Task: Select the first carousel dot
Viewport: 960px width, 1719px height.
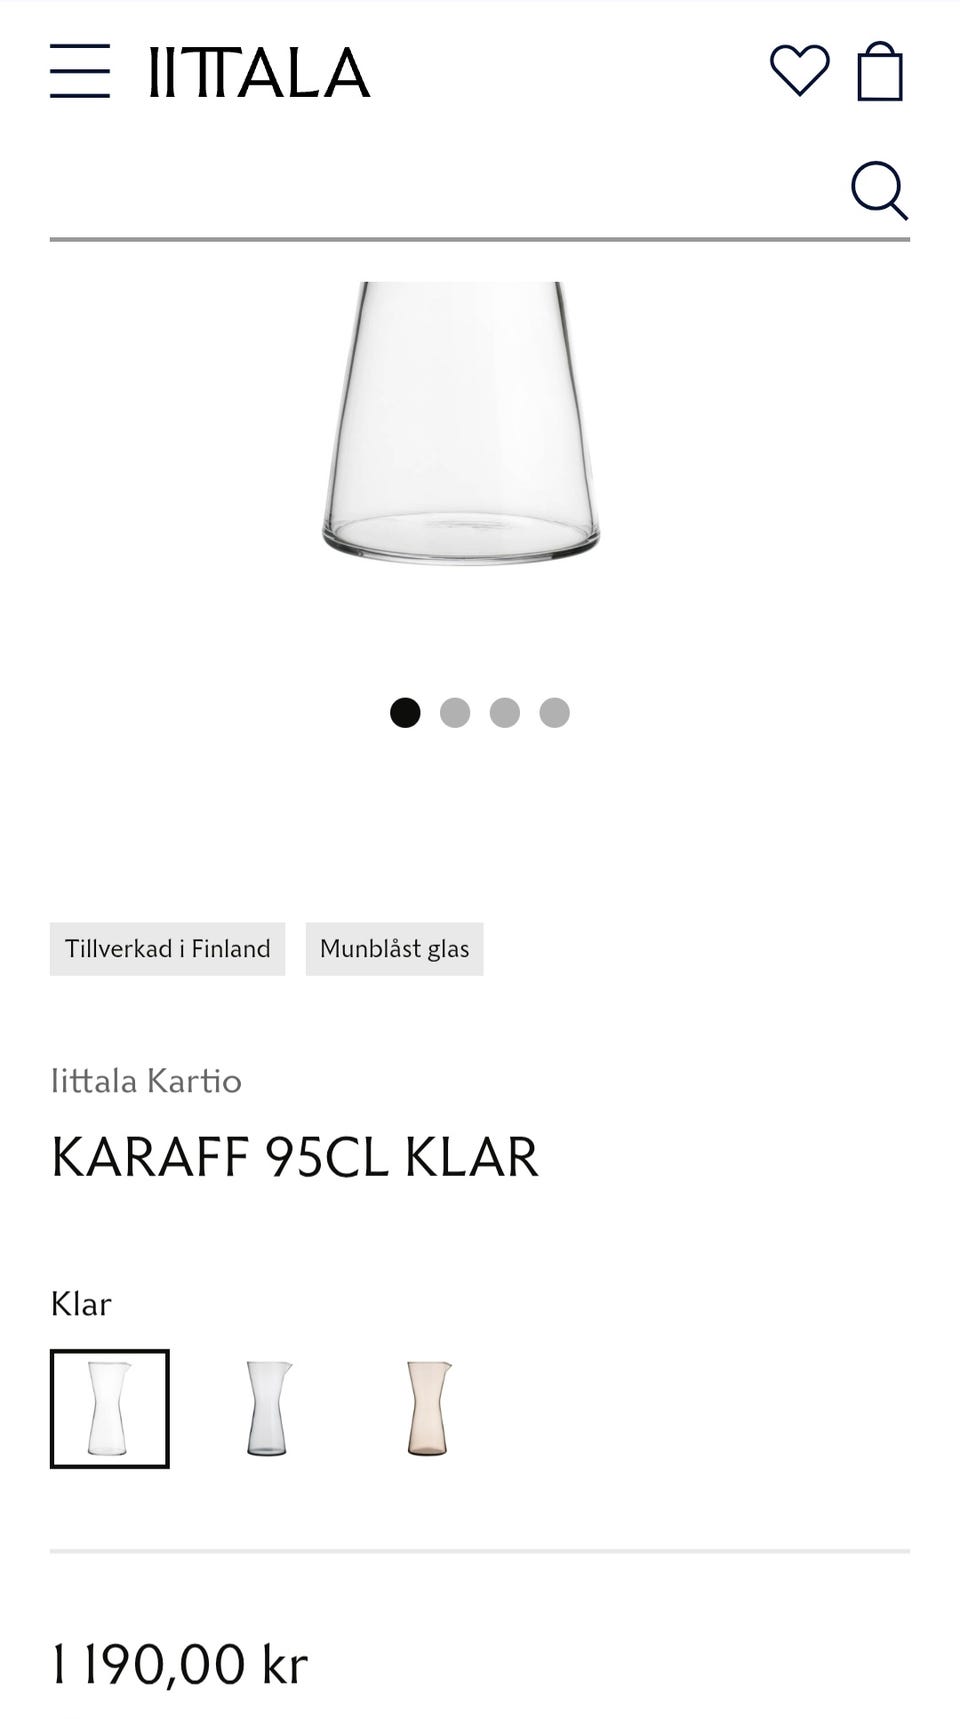Action: point(405,713)
